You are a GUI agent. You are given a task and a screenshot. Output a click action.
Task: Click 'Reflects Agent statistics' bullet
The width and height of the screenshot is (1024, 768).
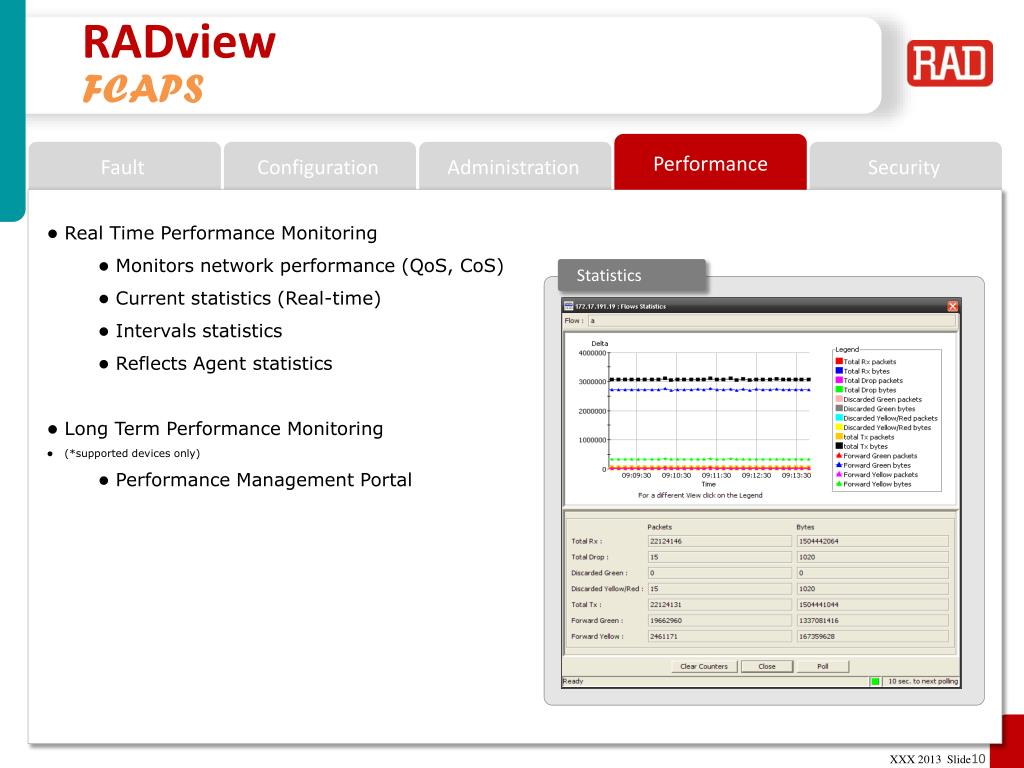coord(224,364)
